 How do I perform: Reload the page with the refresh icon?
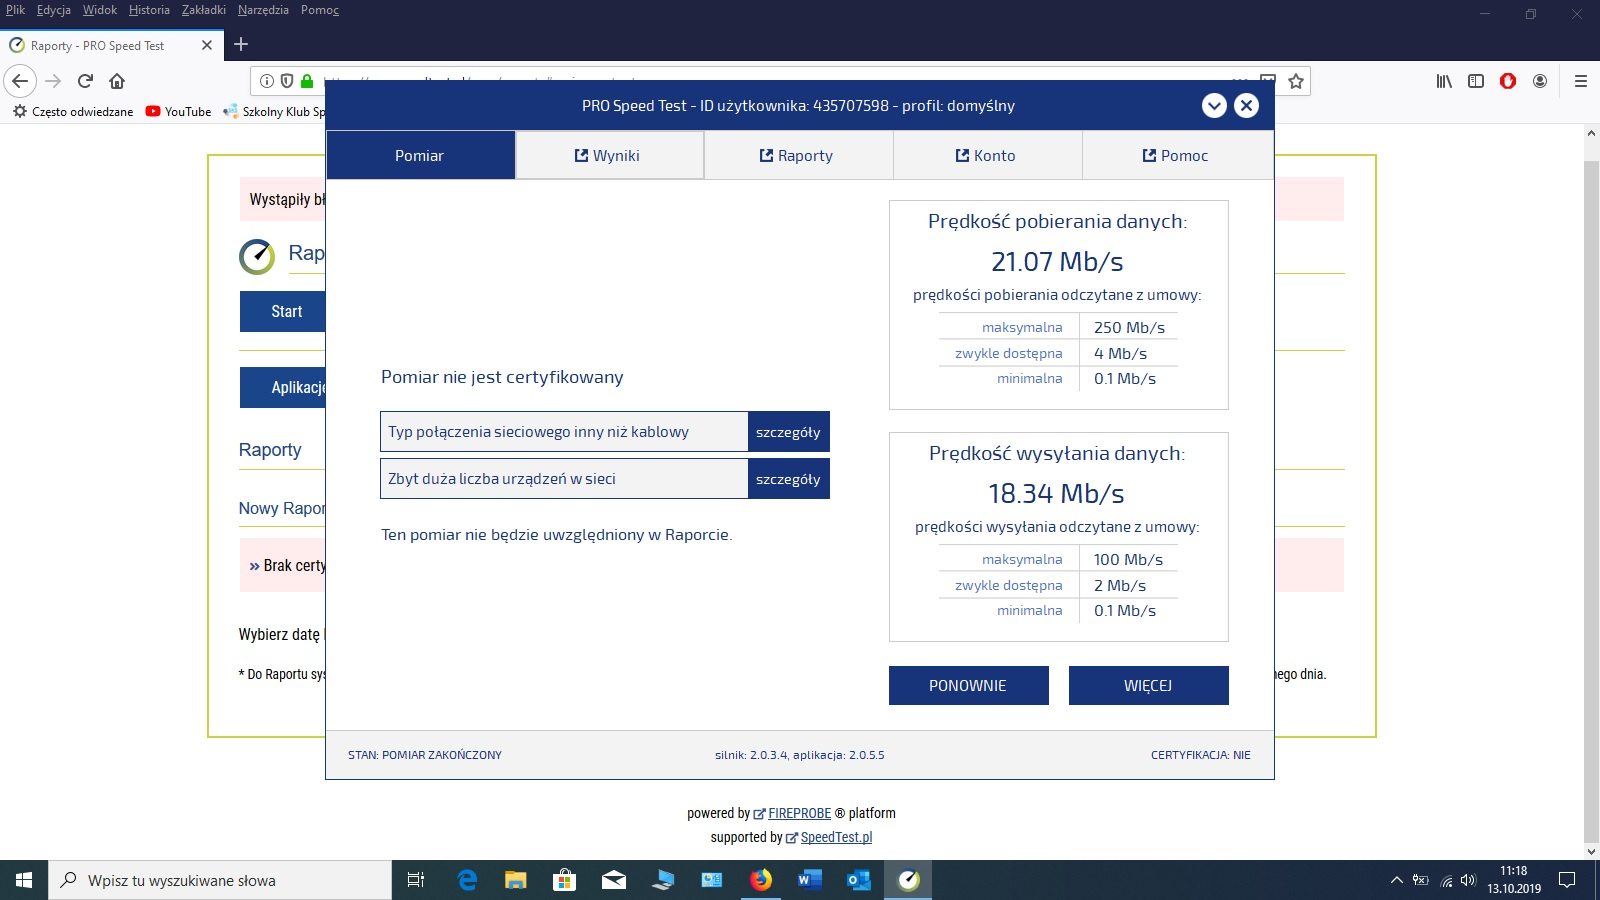[x=85, y=81]
